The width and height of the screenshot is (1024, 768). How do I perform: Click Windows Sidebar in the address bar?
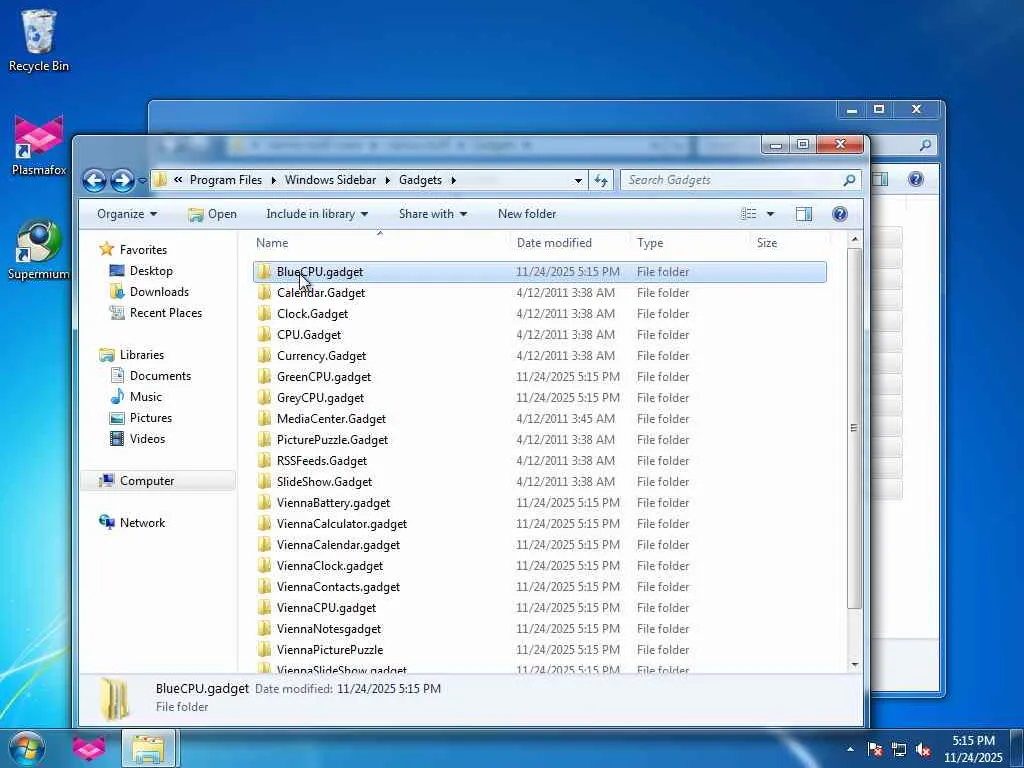330,180
